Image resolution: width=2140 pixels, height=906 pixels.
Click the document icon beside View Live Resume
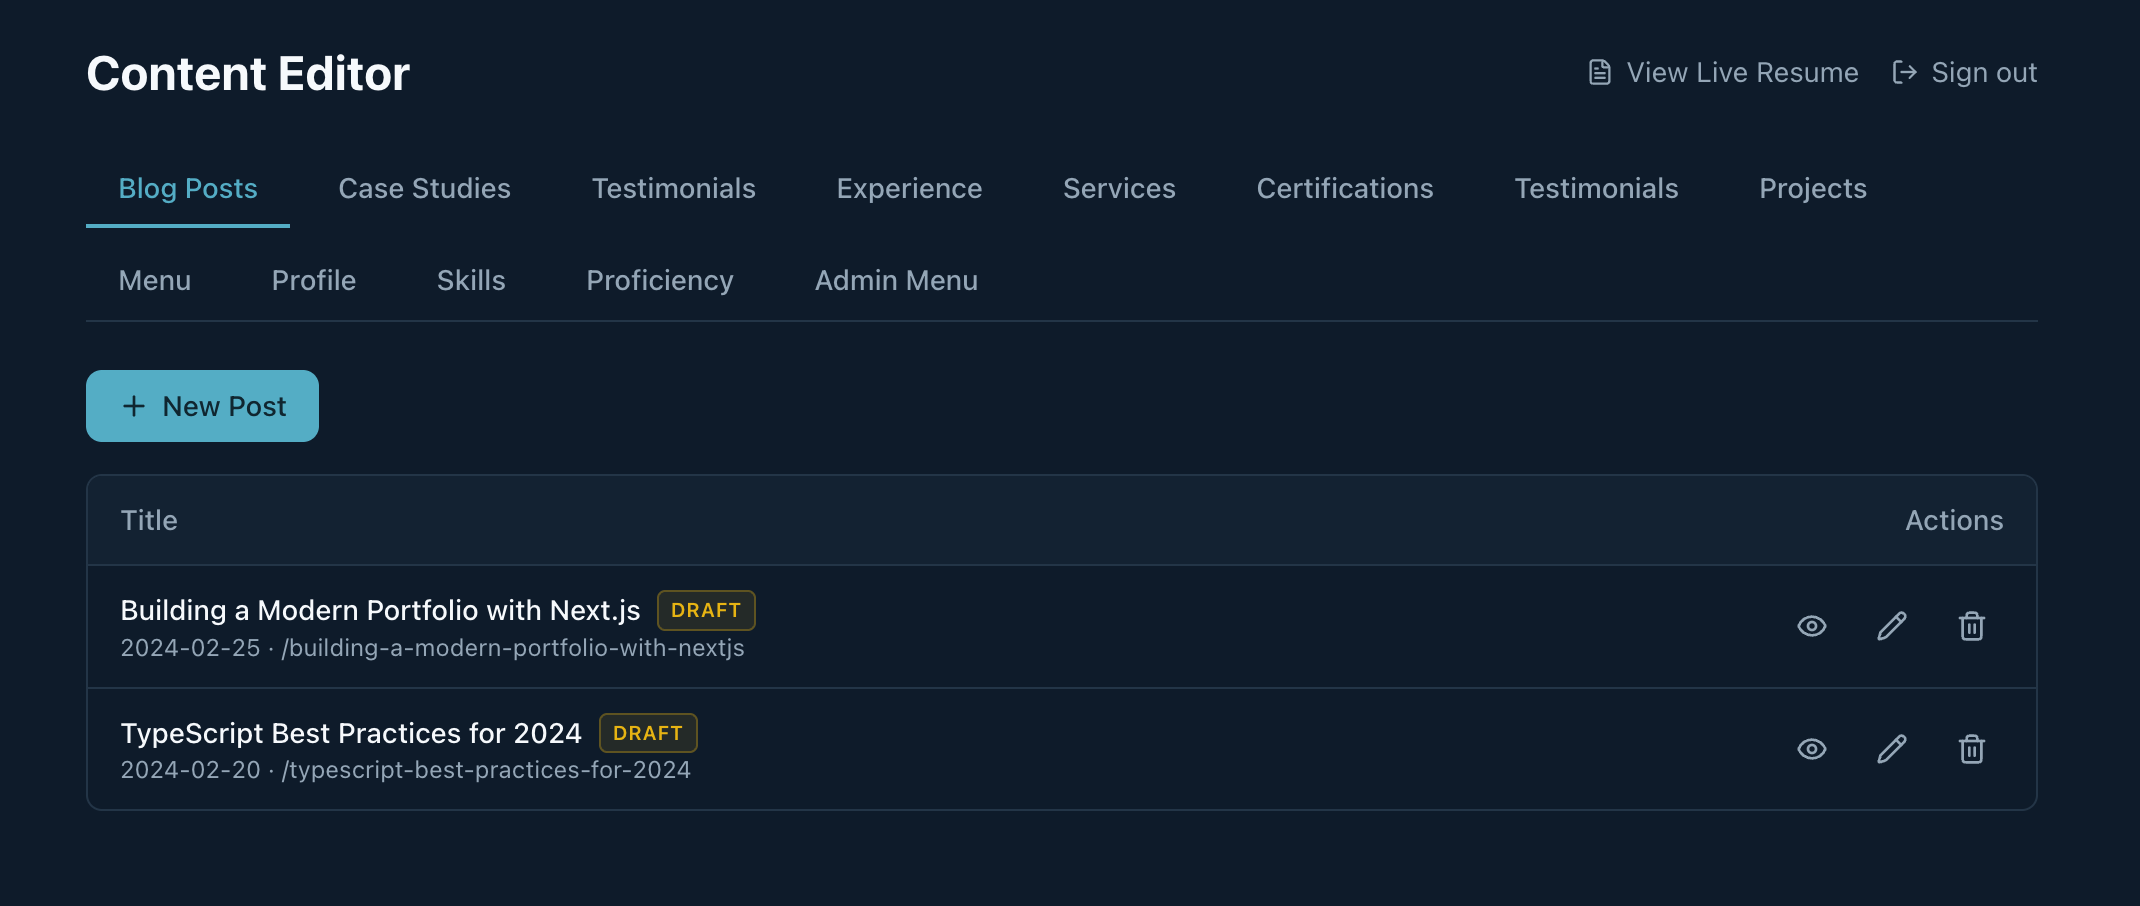(x=1600, y=72)
